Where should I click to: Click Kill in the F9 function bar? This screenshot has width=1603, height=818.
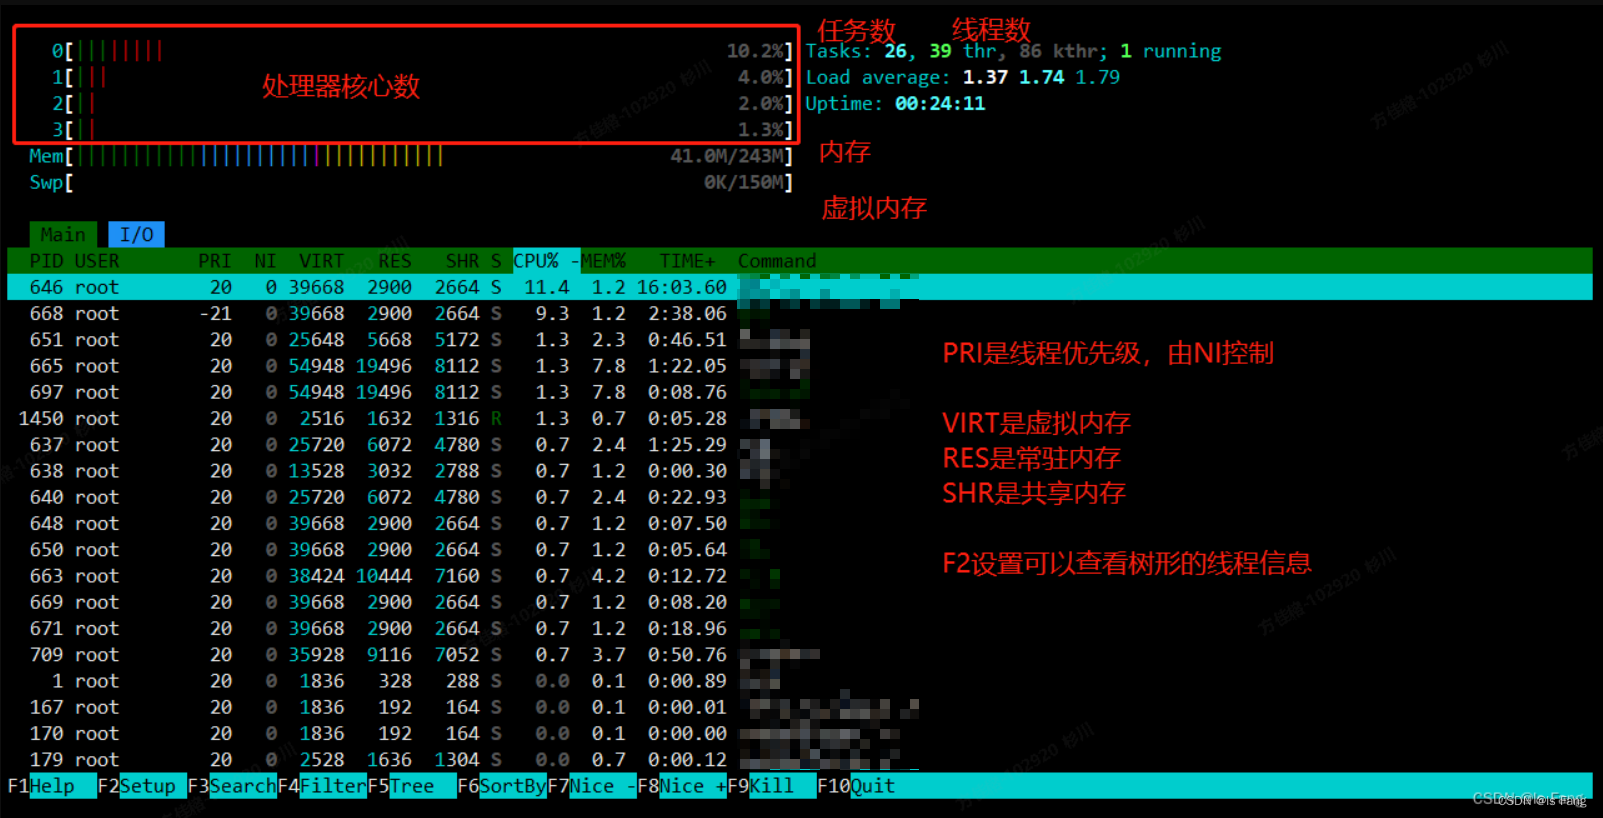click(x=783, y=786)
